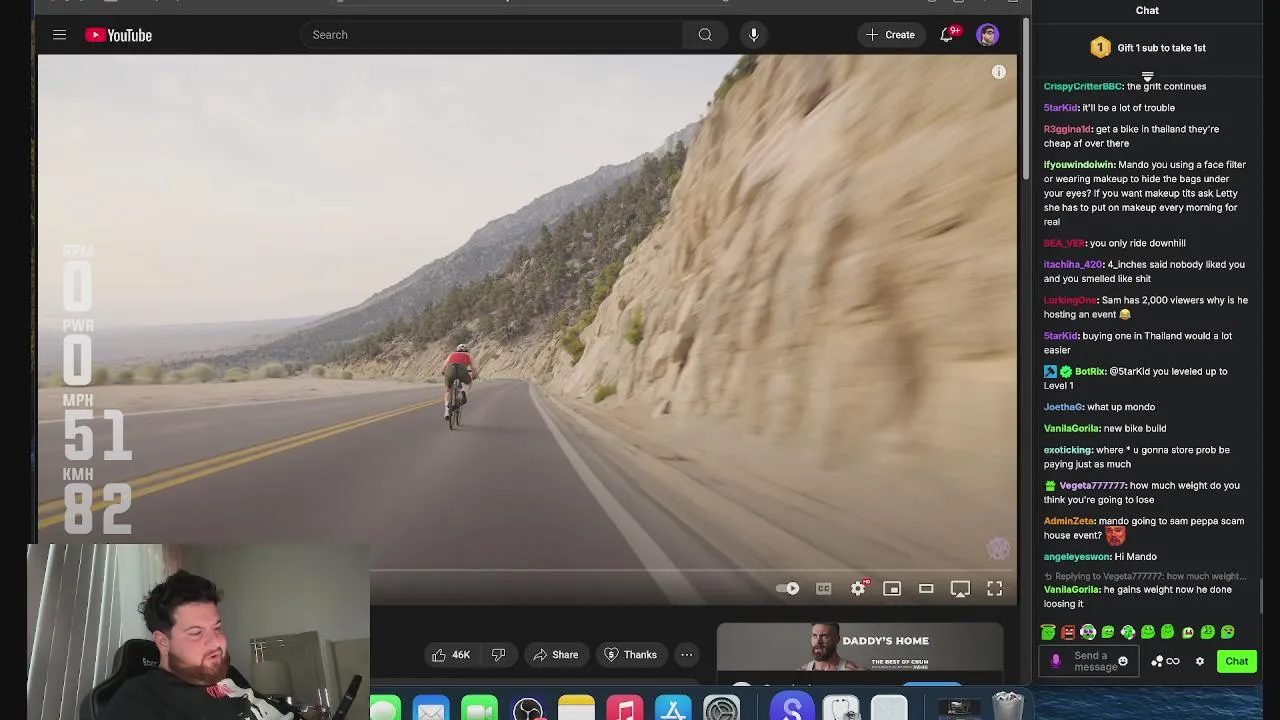Click the magnifier search button
The height and width of the screenshot is (720, 1280).
click(x=705, y=35)
